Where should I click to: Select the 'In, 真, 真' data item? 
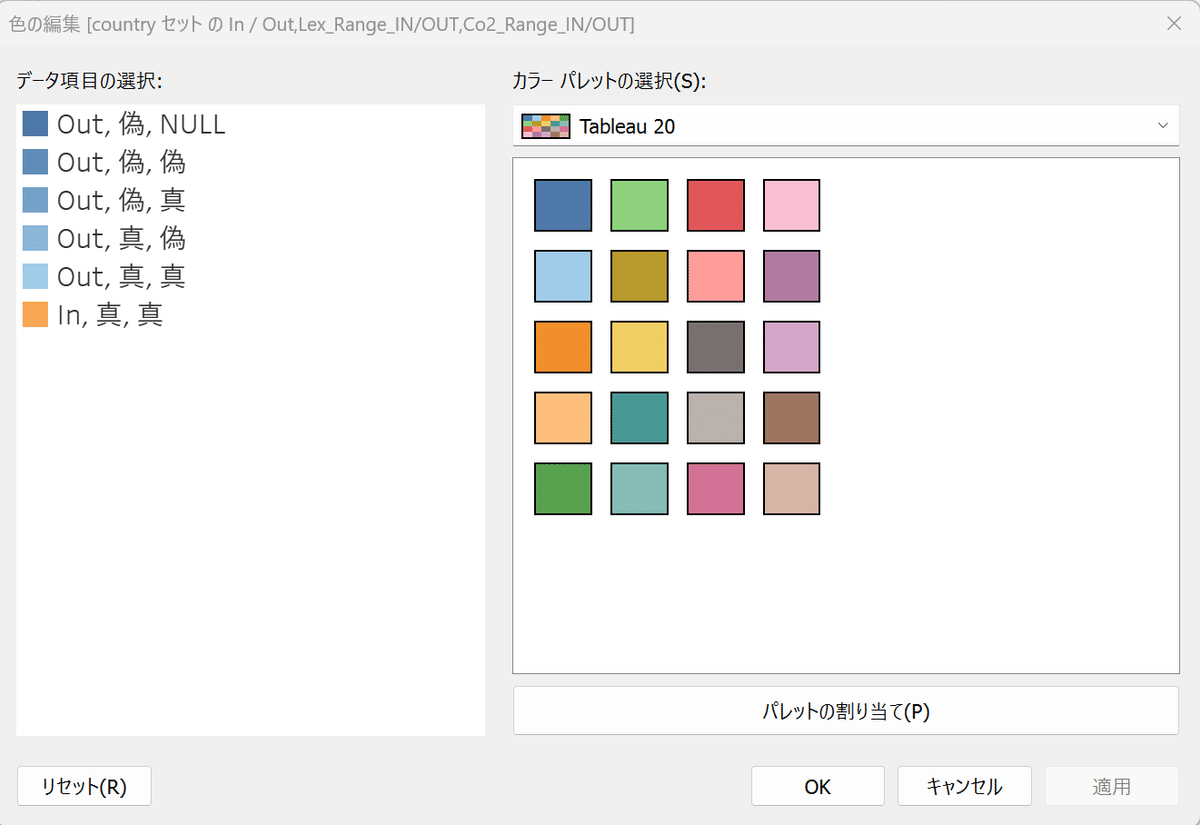point(250,315)
